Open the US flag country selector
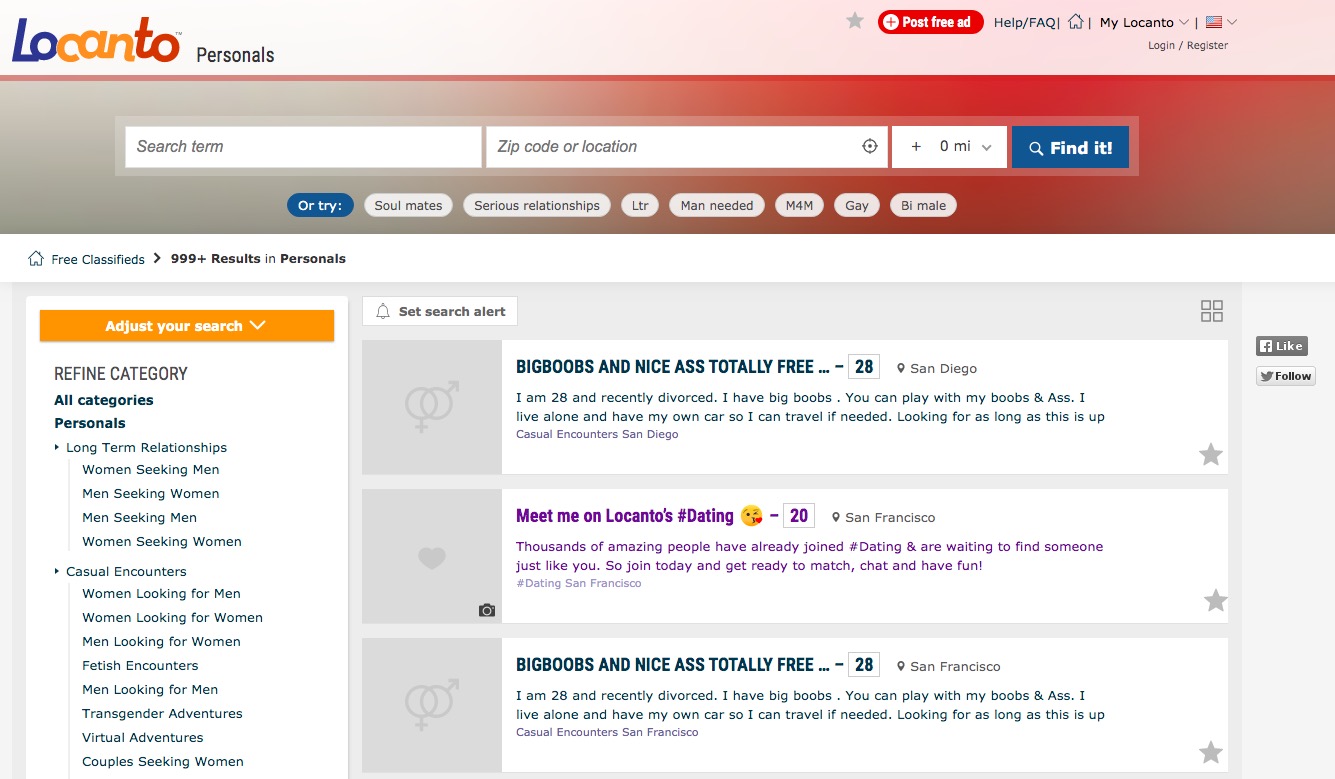1335x779 pixels. [1221, 22]
